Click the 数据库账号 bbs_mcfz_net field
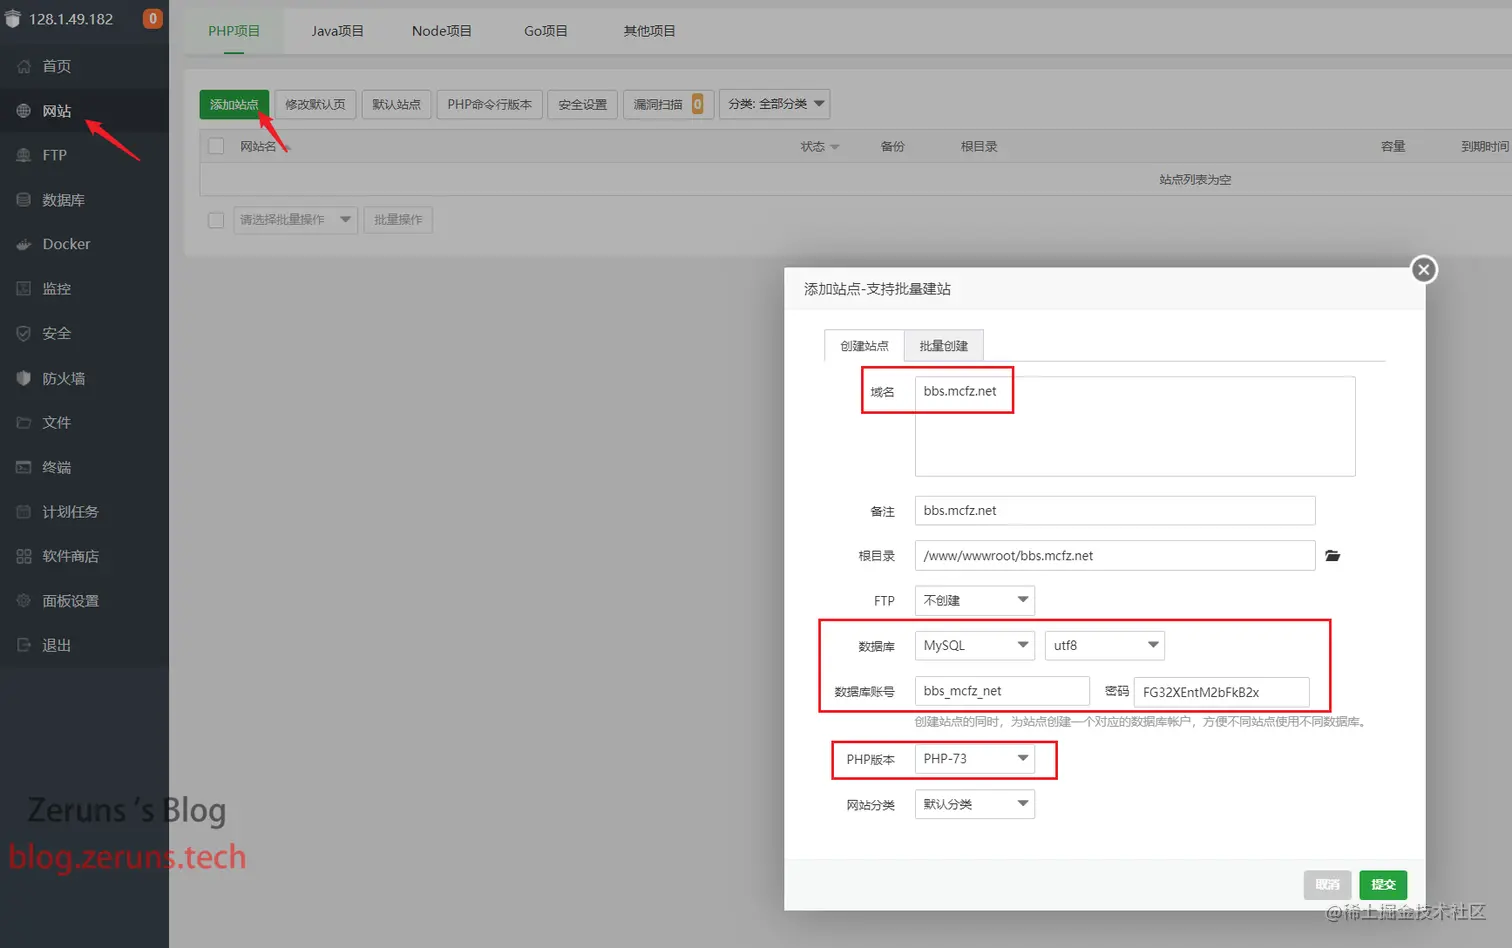 click(1002, 691)
